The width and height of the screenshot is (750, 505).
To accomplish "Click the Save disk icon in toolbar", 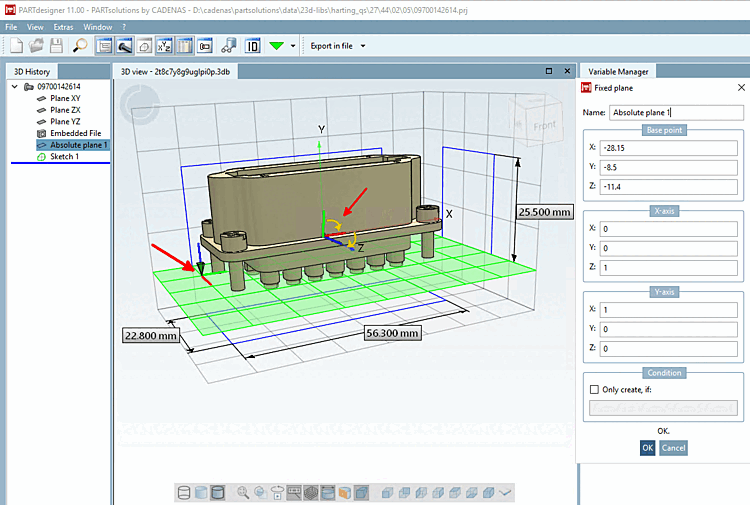I will coord(57,46).
